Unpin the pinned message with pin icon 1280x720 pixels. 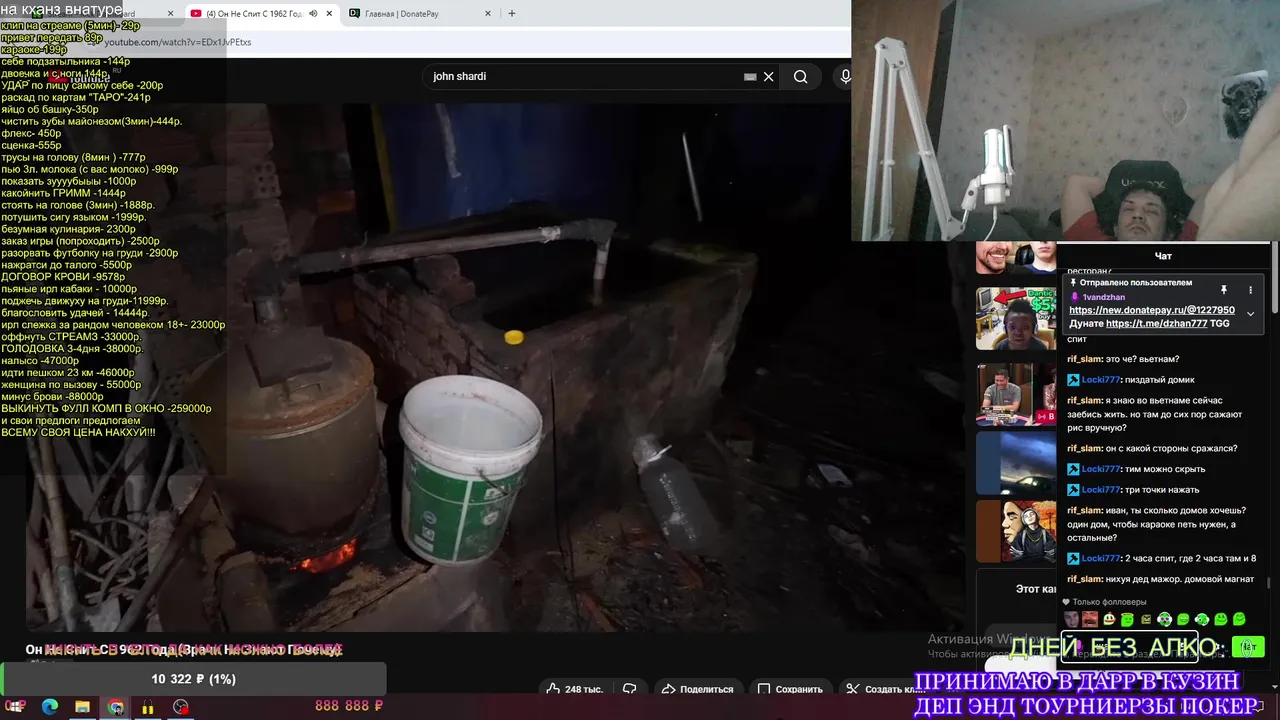tap(1223, 290)
